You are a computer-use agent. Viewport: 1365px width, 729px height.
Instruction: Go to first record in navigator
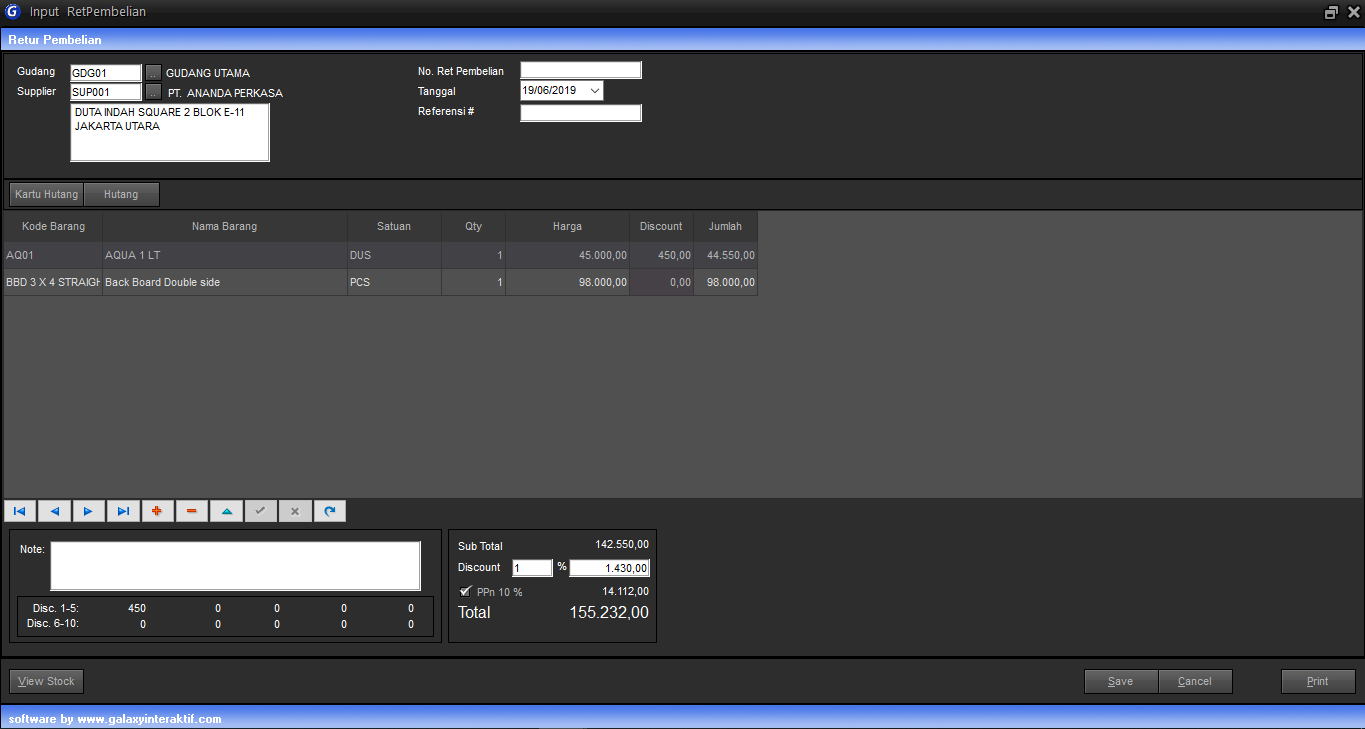coord(20,511)
